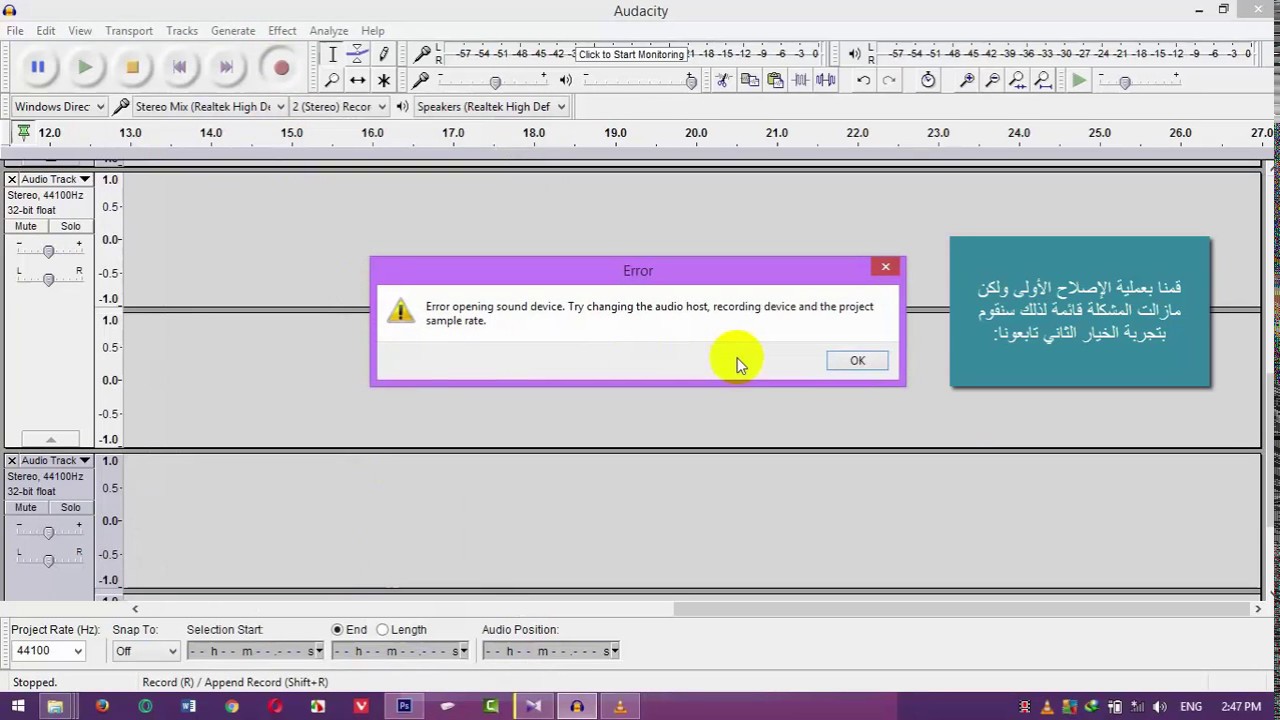Close the second Audio Track with X
Screen dimensions: 1280x720
click(12, 461)
